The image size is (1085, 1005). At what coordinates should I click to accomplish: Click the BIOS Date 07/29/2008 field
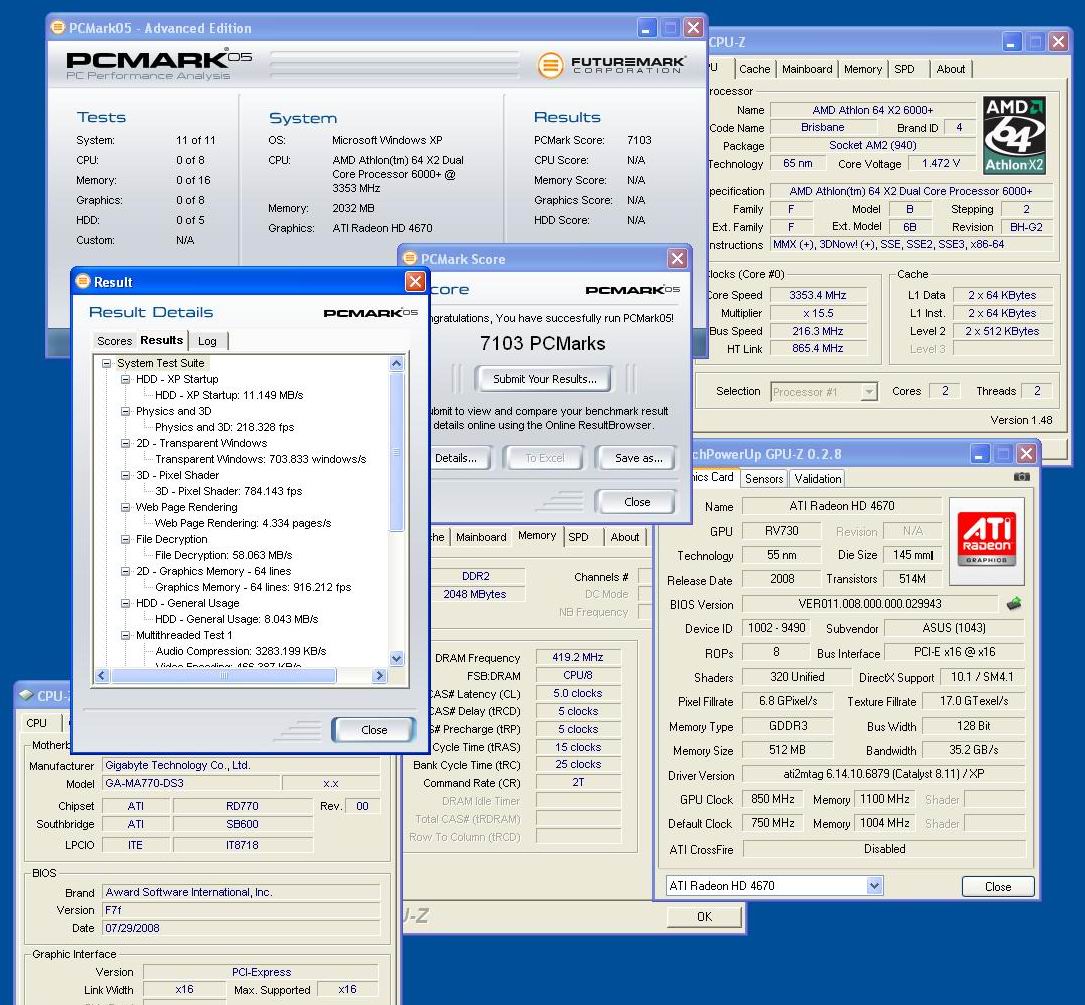pos(241,928)
